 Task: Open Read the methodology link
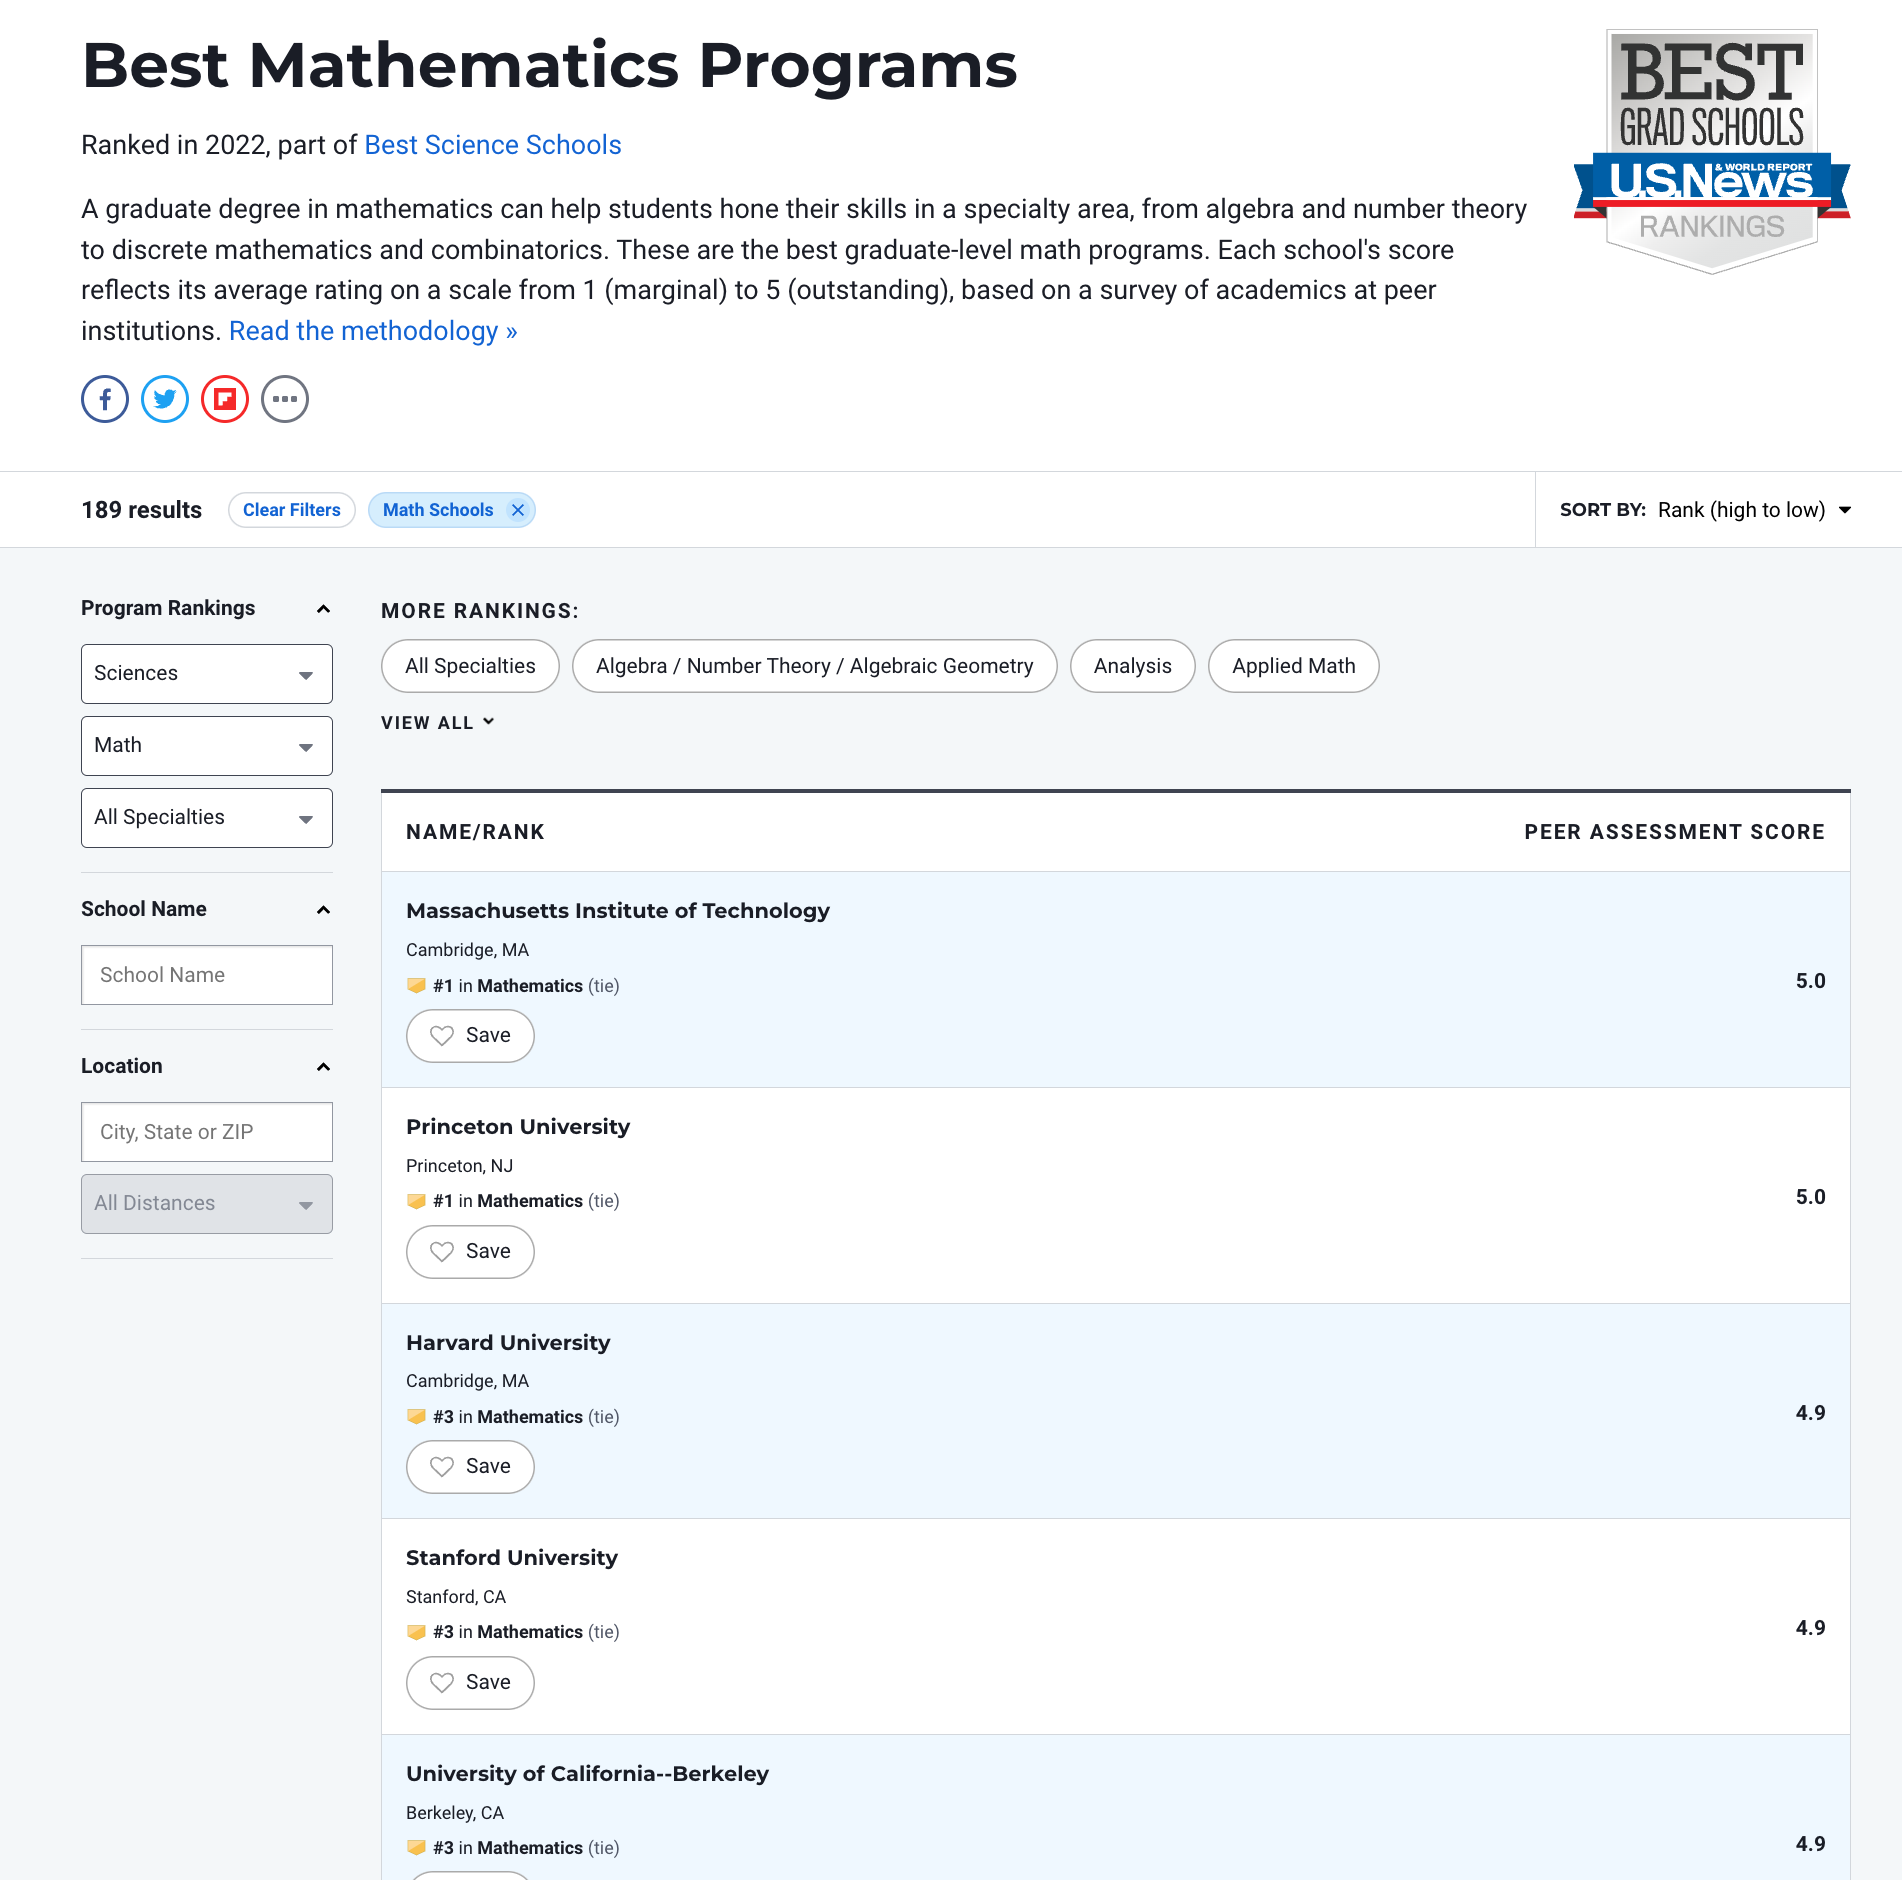[373, 331]
